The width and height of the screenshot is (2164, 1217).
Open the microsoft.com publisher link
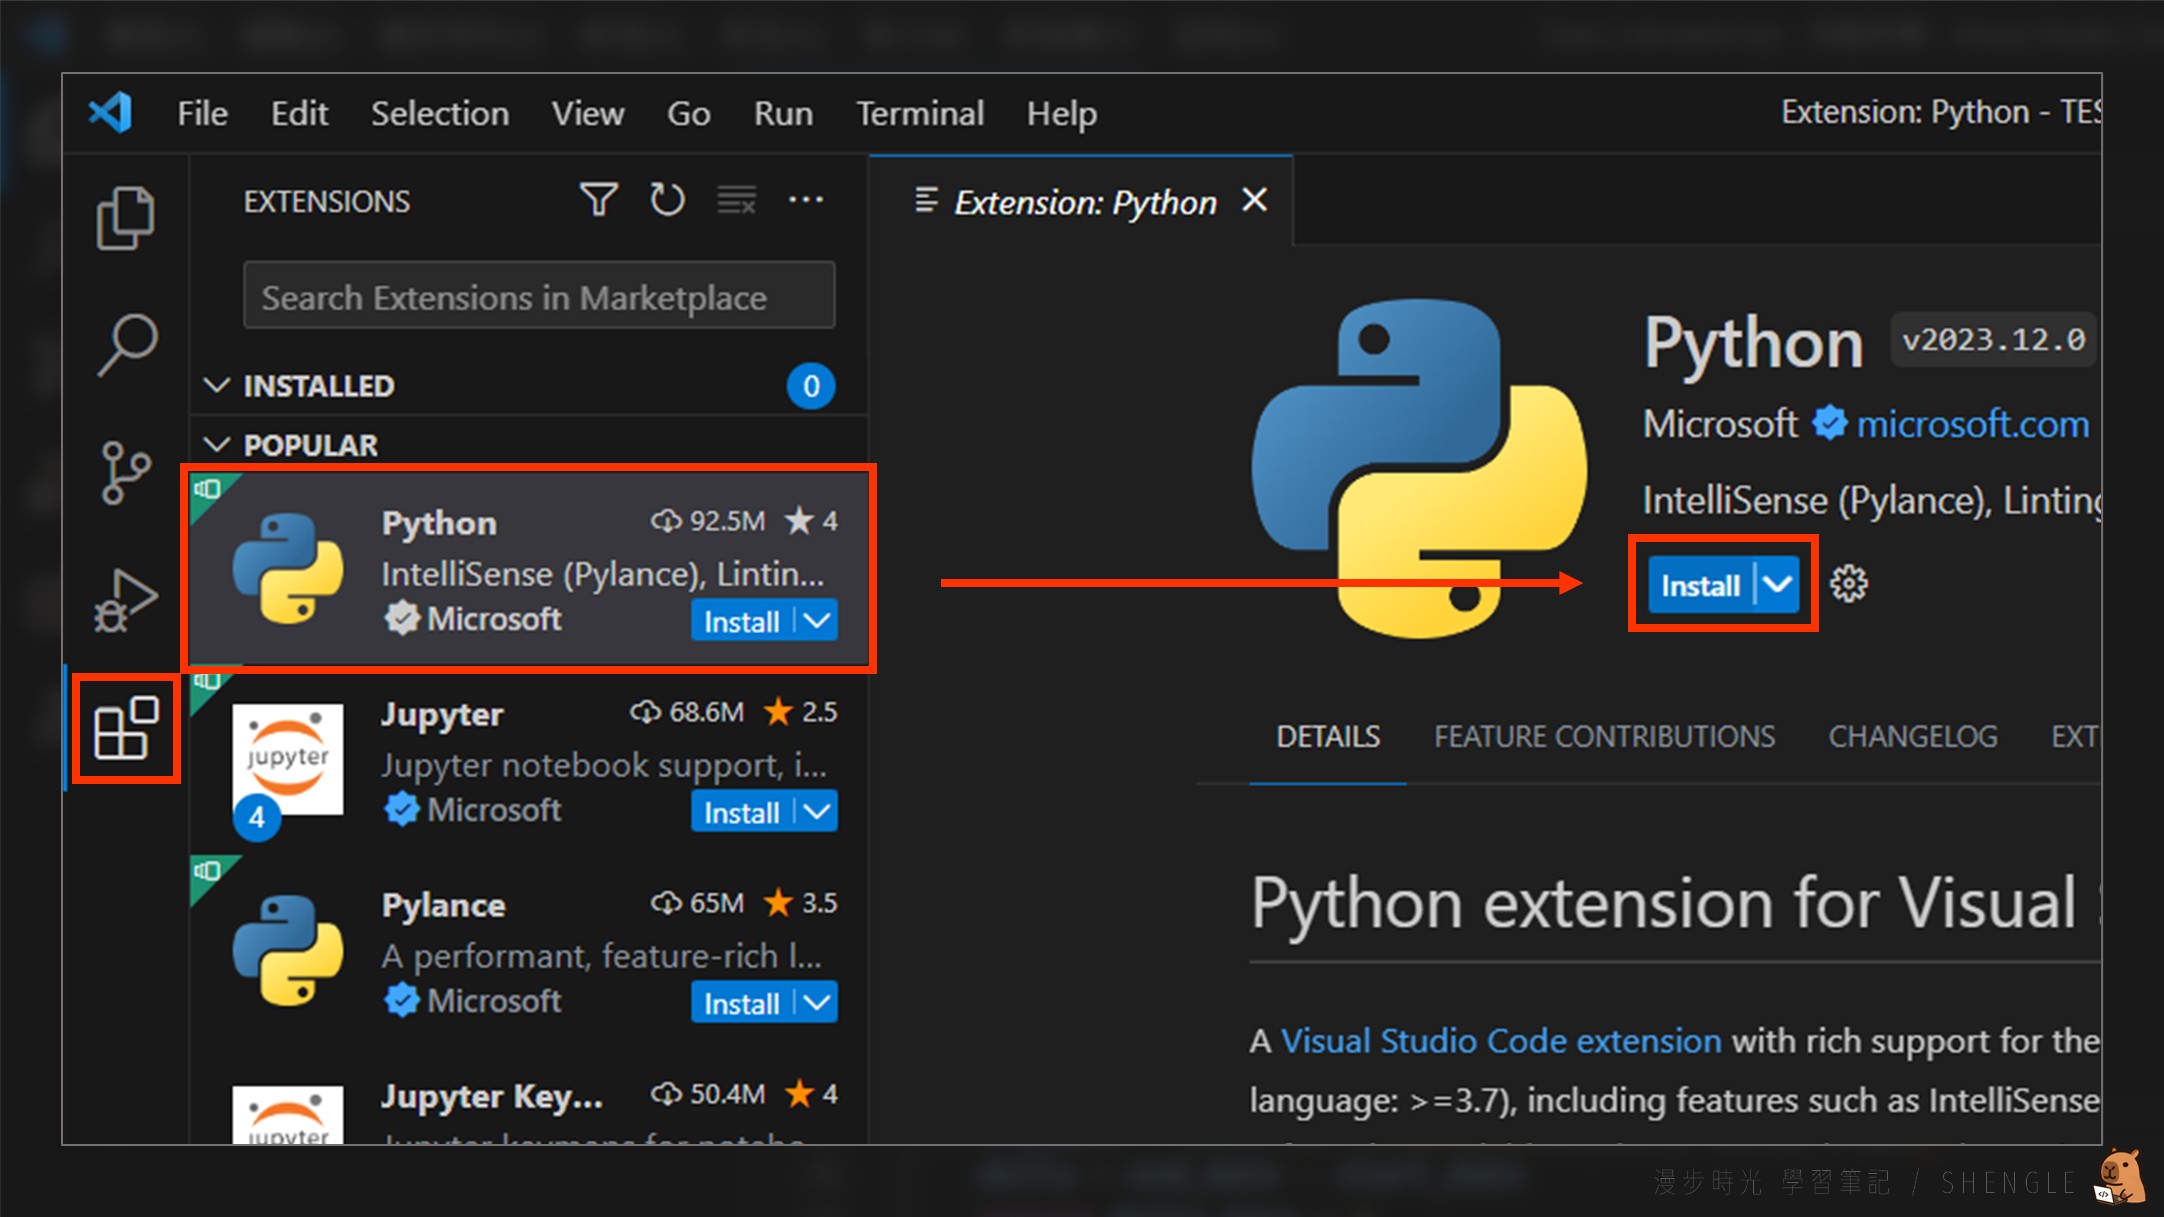click(x=1973, y=424)
